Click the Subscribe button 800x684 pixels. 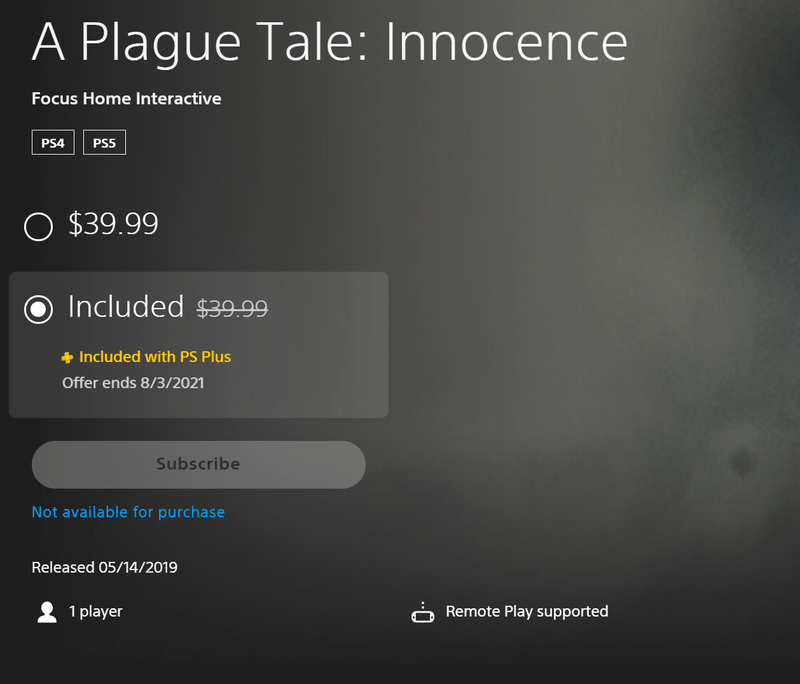pos(198,464)
